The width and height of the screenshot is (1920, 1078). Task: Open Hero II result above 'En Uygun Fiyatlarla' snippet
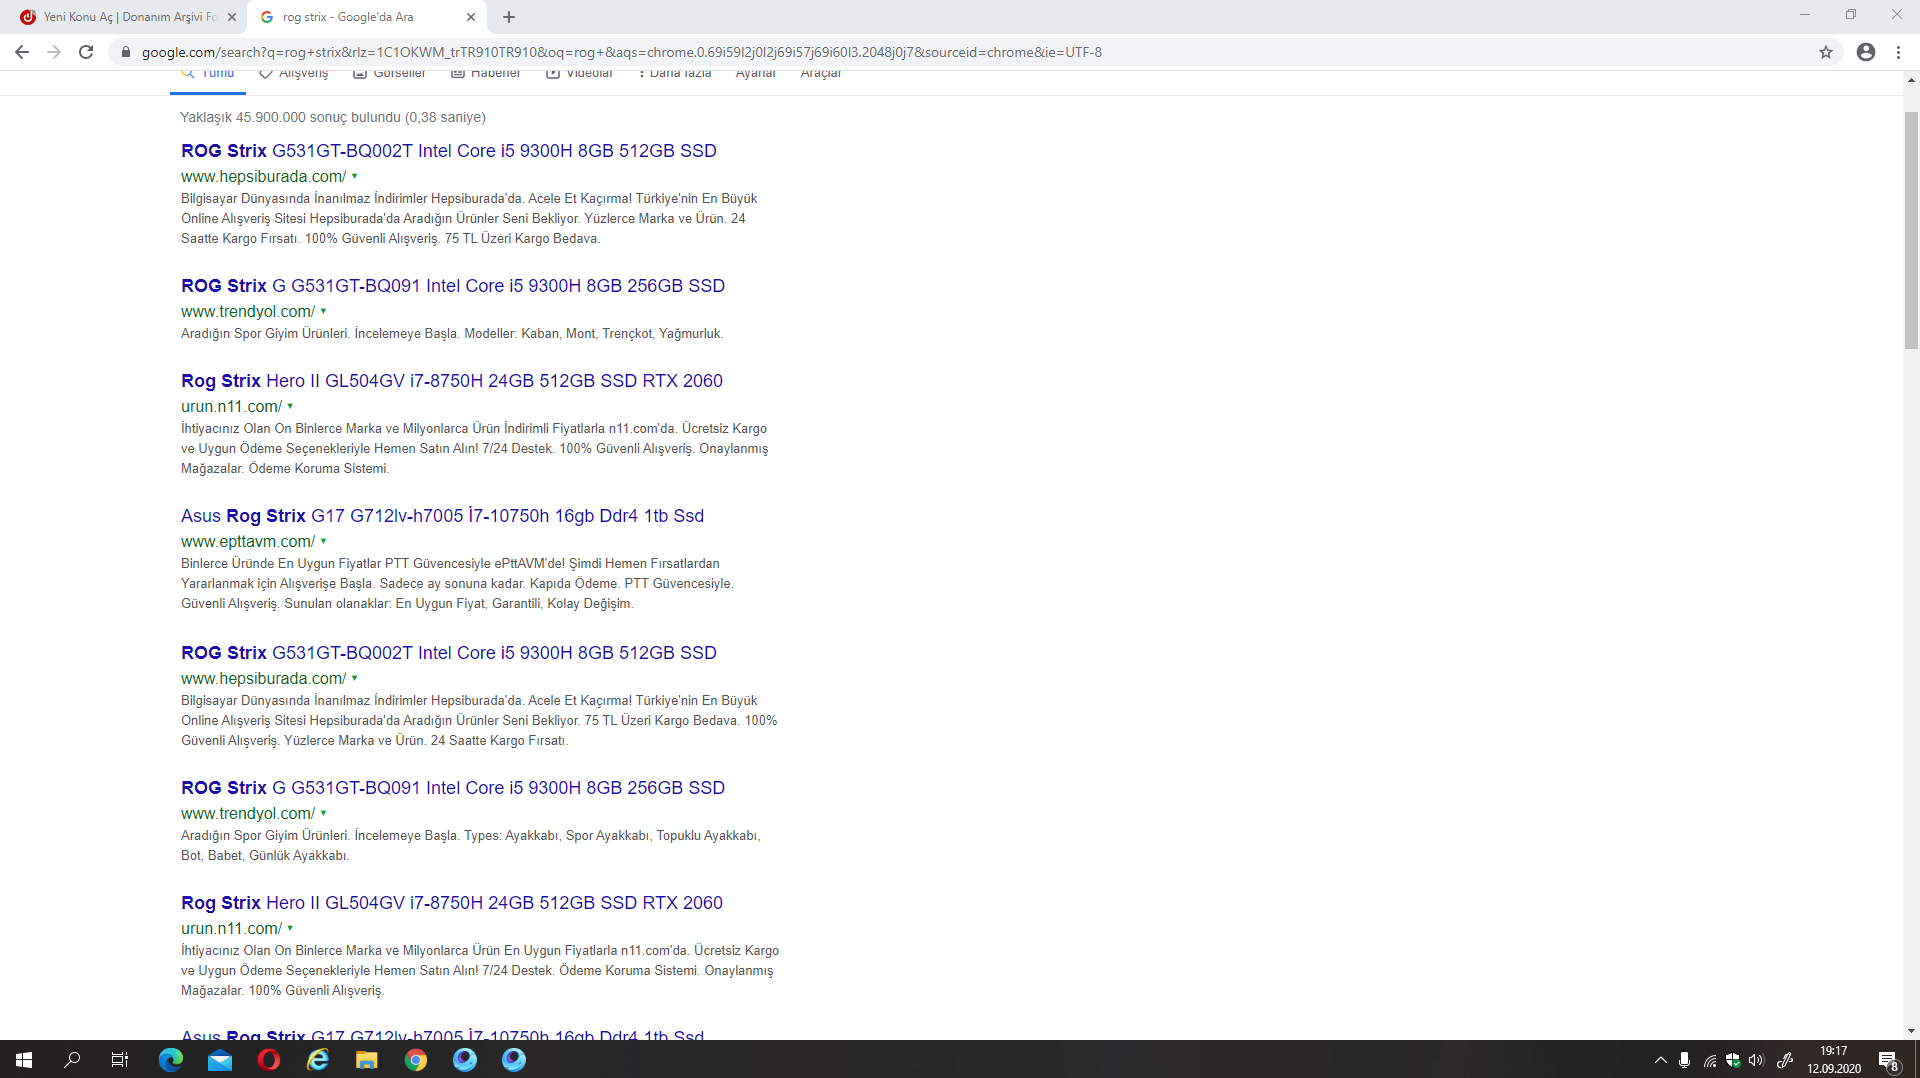click(452, 903)
